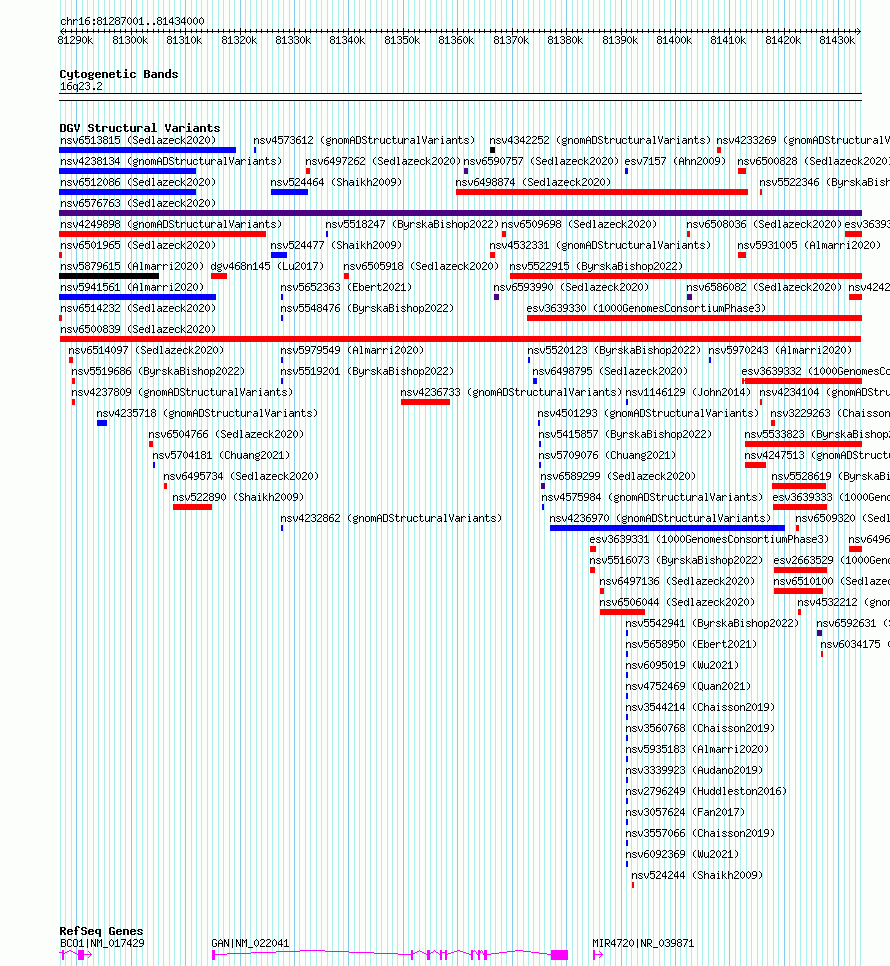Select nsv524244 (Shaikh2009) label
890x966 pixels.
[697, 875]
